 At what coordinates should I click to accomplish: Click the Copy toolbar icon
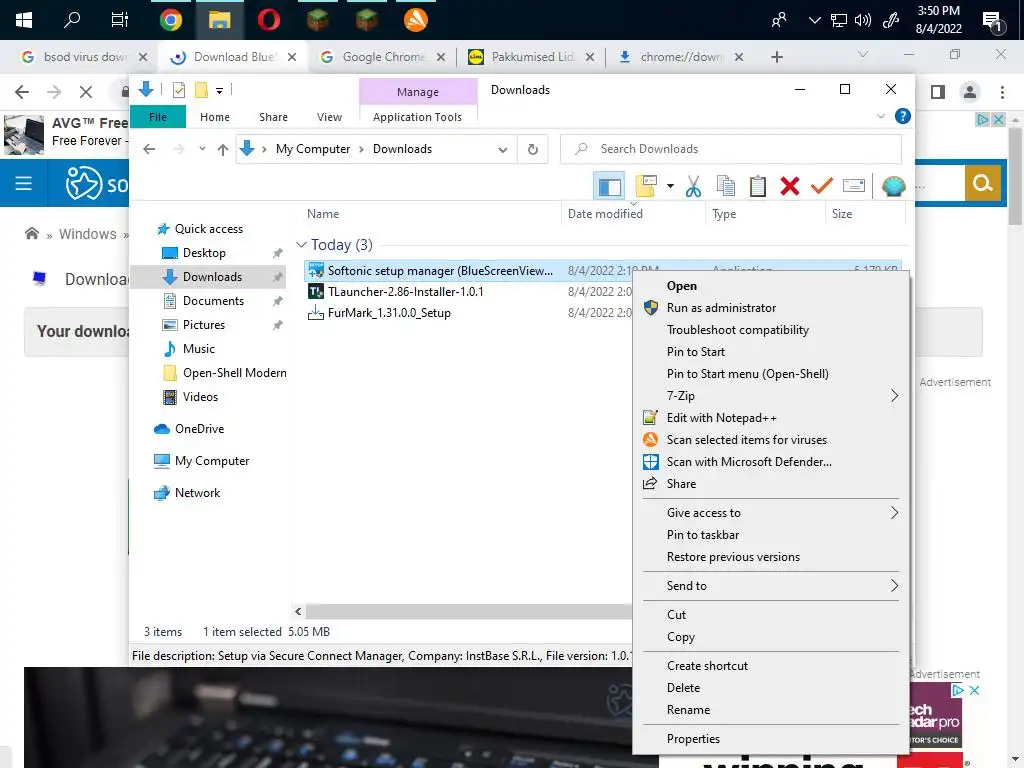click(x=726, y=186)
